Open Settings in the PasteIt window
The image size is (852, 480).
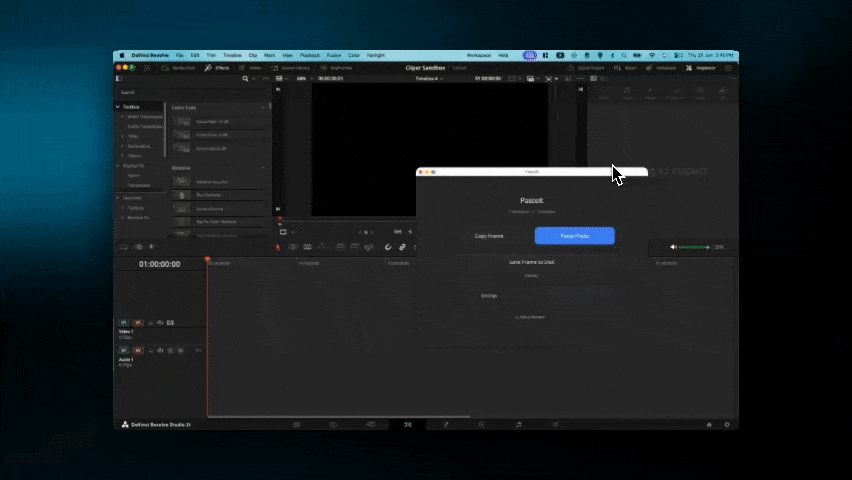(489, 296)
